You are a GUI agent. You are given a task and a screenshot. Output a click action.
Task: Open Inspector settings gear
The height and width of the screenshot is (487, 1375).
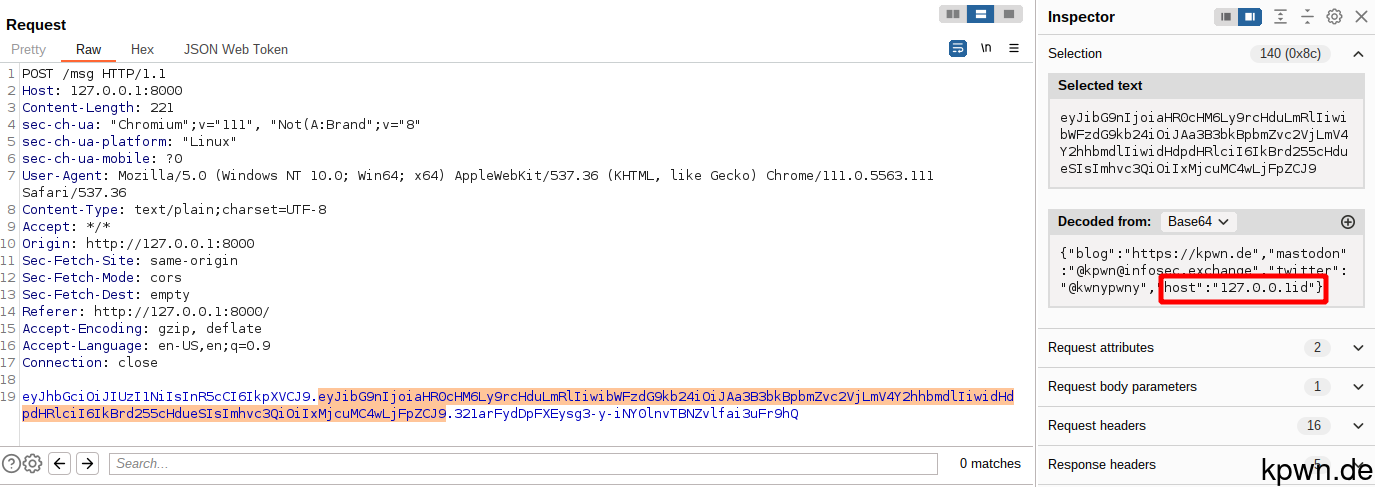(1334, 17)
